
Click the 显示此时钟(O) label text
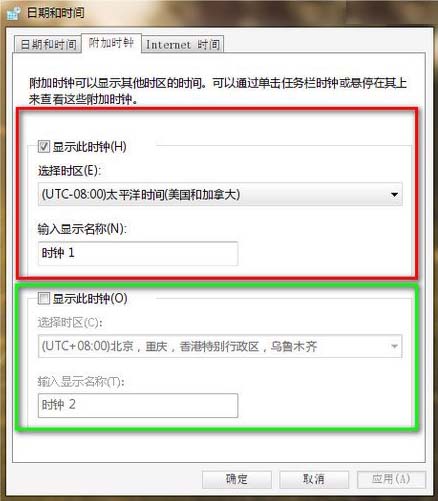(x=90, y=298)
